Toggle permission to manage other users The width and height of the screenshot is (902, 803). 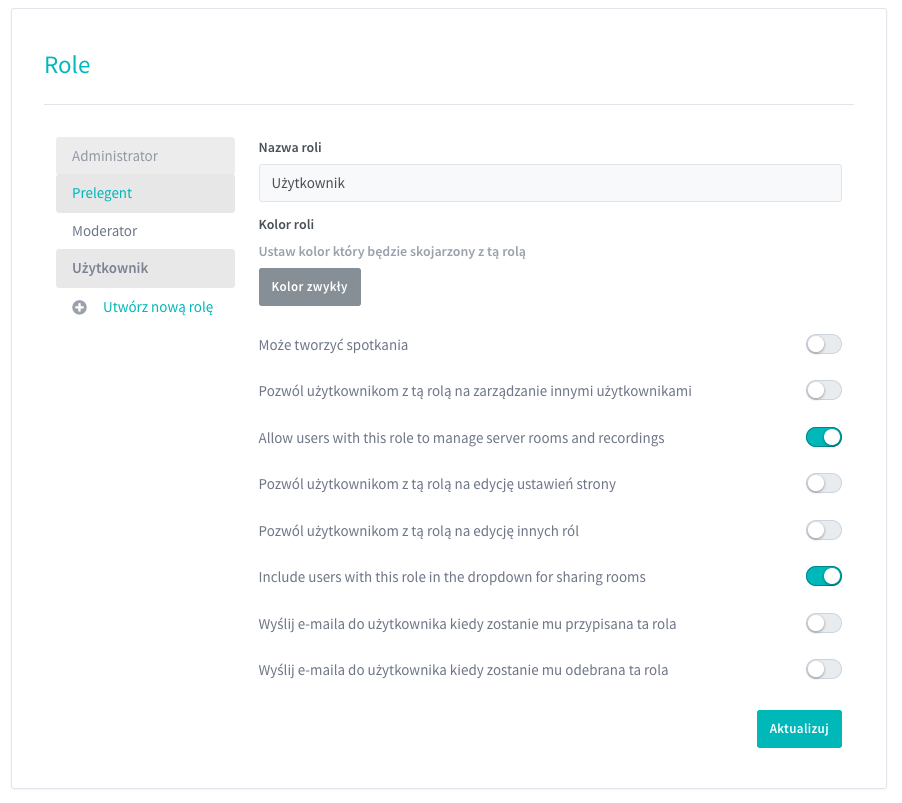point(824,391)
